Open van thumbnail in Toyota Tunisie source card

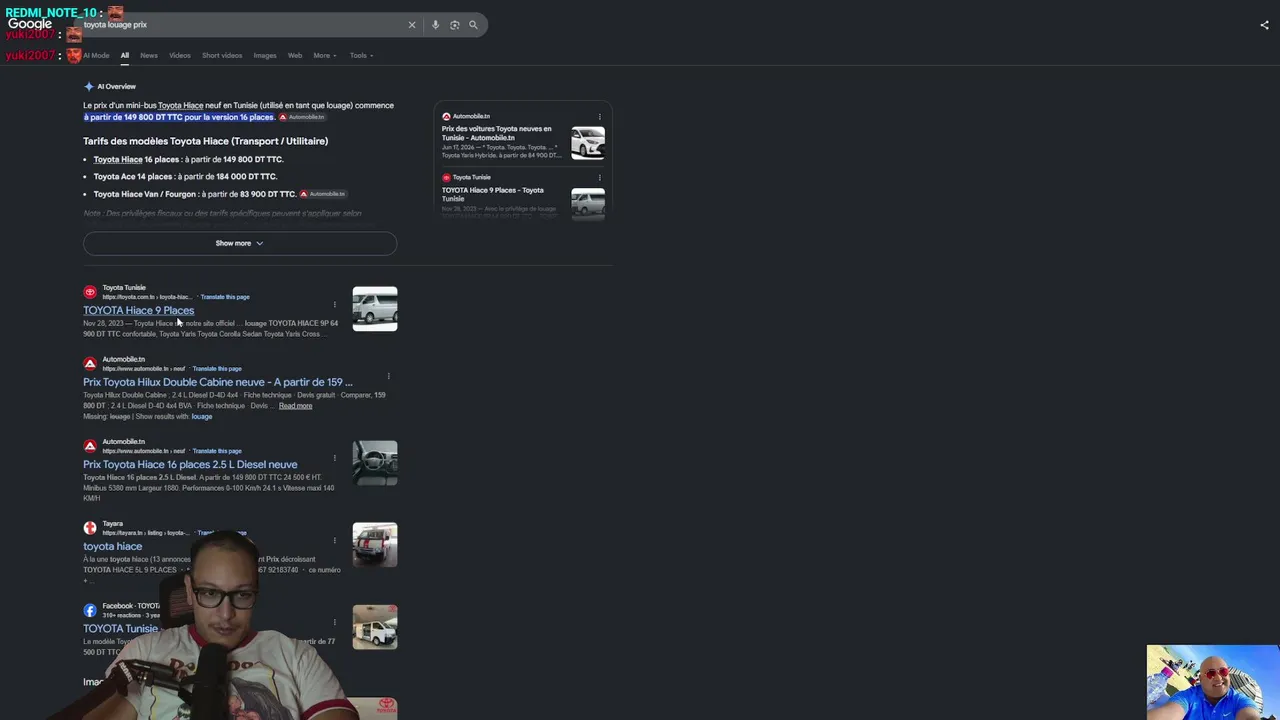588,204
